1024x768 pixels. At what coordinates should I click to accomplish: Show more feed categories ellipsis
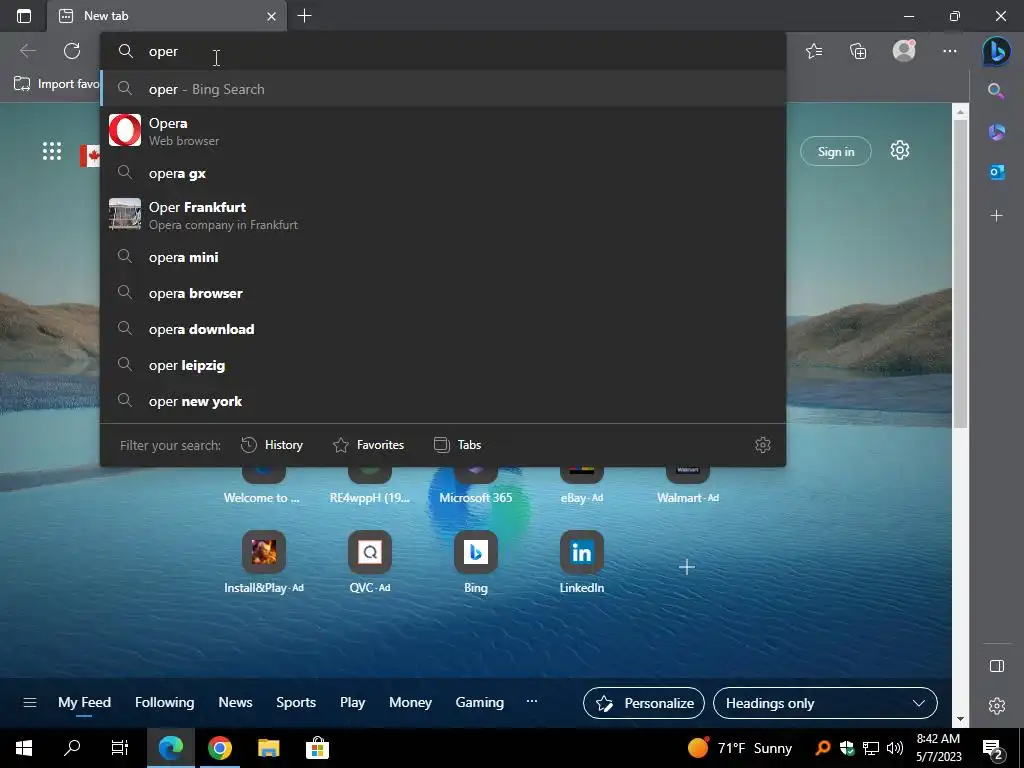click(532, 701)
